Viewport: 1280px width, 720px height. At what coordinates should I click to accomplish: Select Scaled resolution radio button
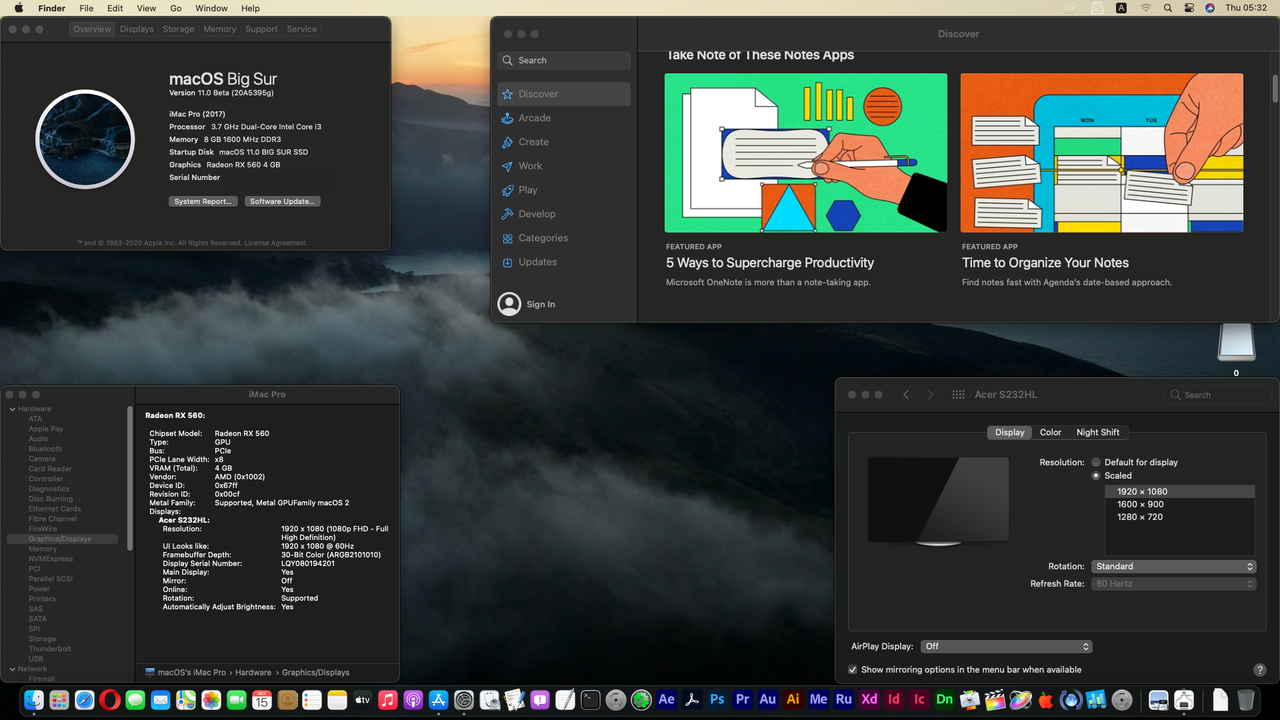click(x=1096, y=476)
